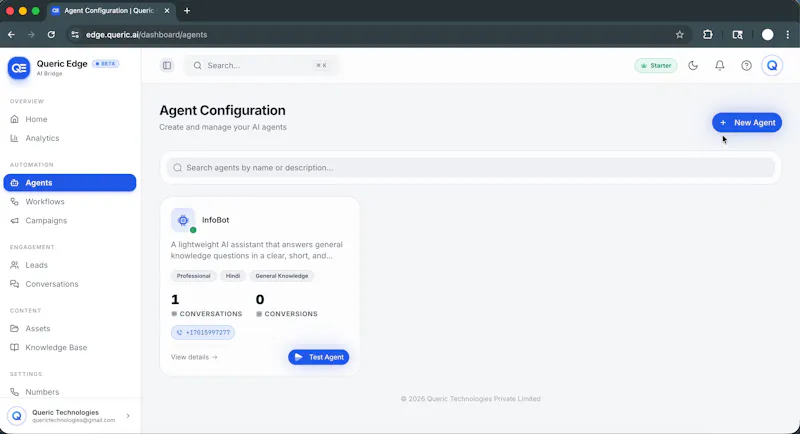The image size is (800, 434).
Task: Click the Assets folder icon
Action: [x=14, y=328]
